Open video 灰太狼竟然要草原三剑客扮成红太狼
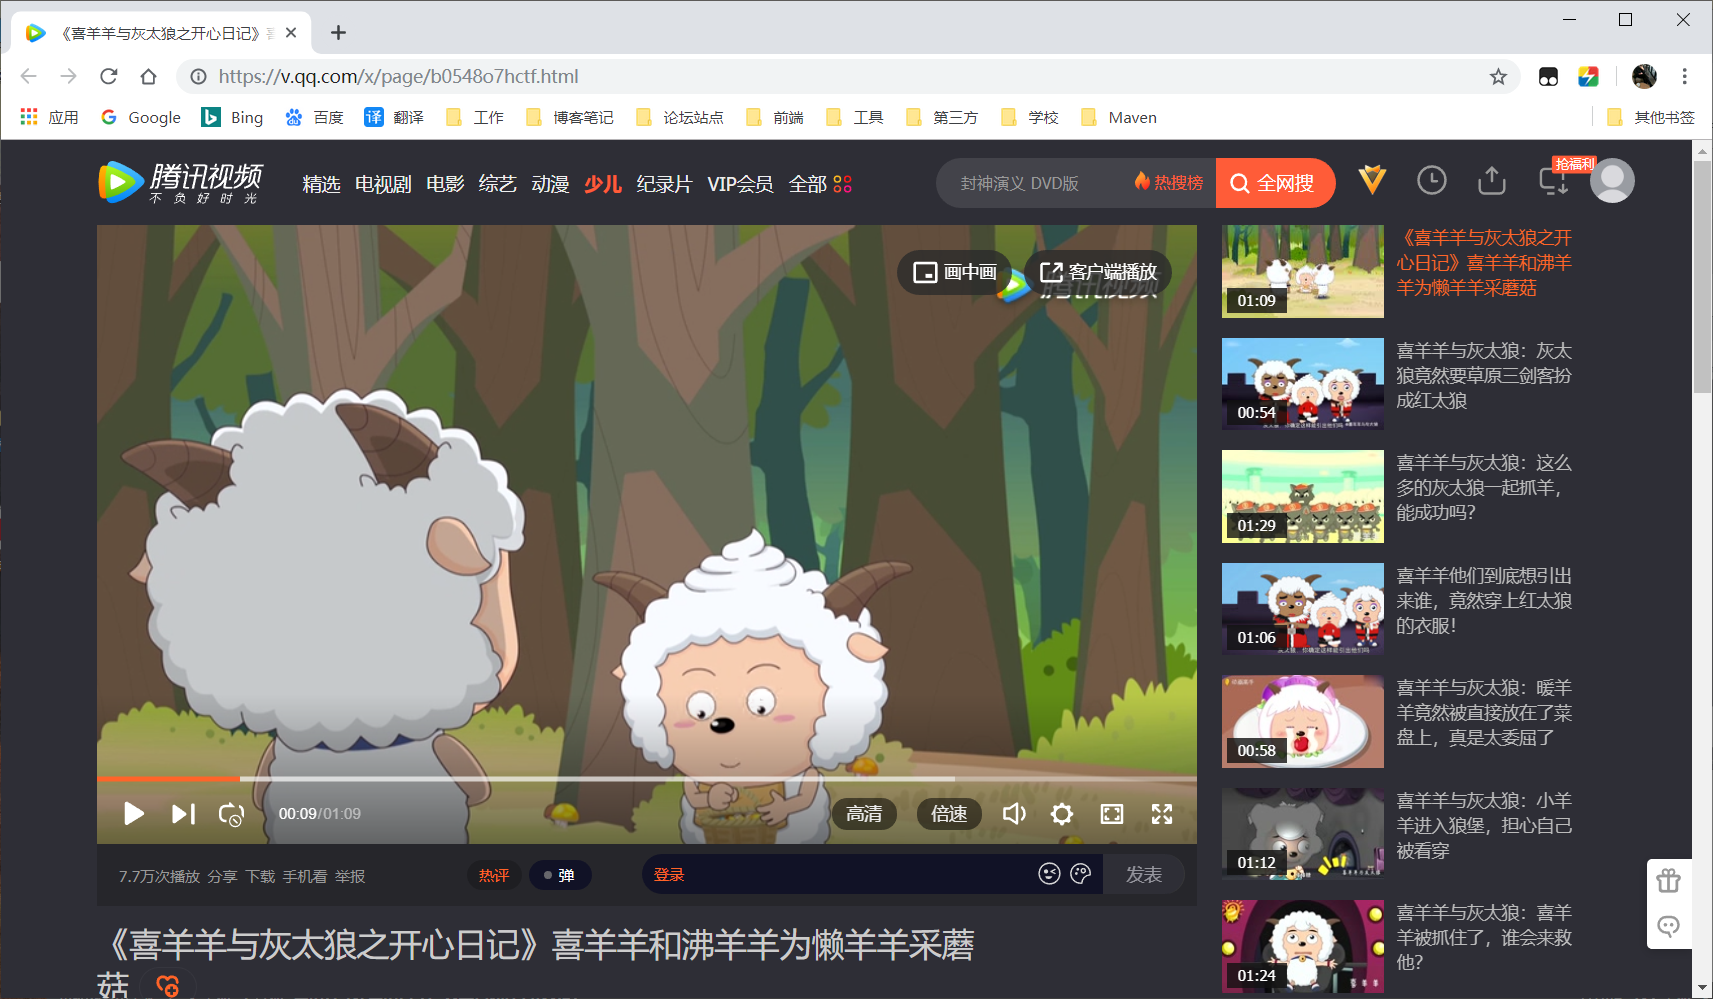 pos(1484,375)
